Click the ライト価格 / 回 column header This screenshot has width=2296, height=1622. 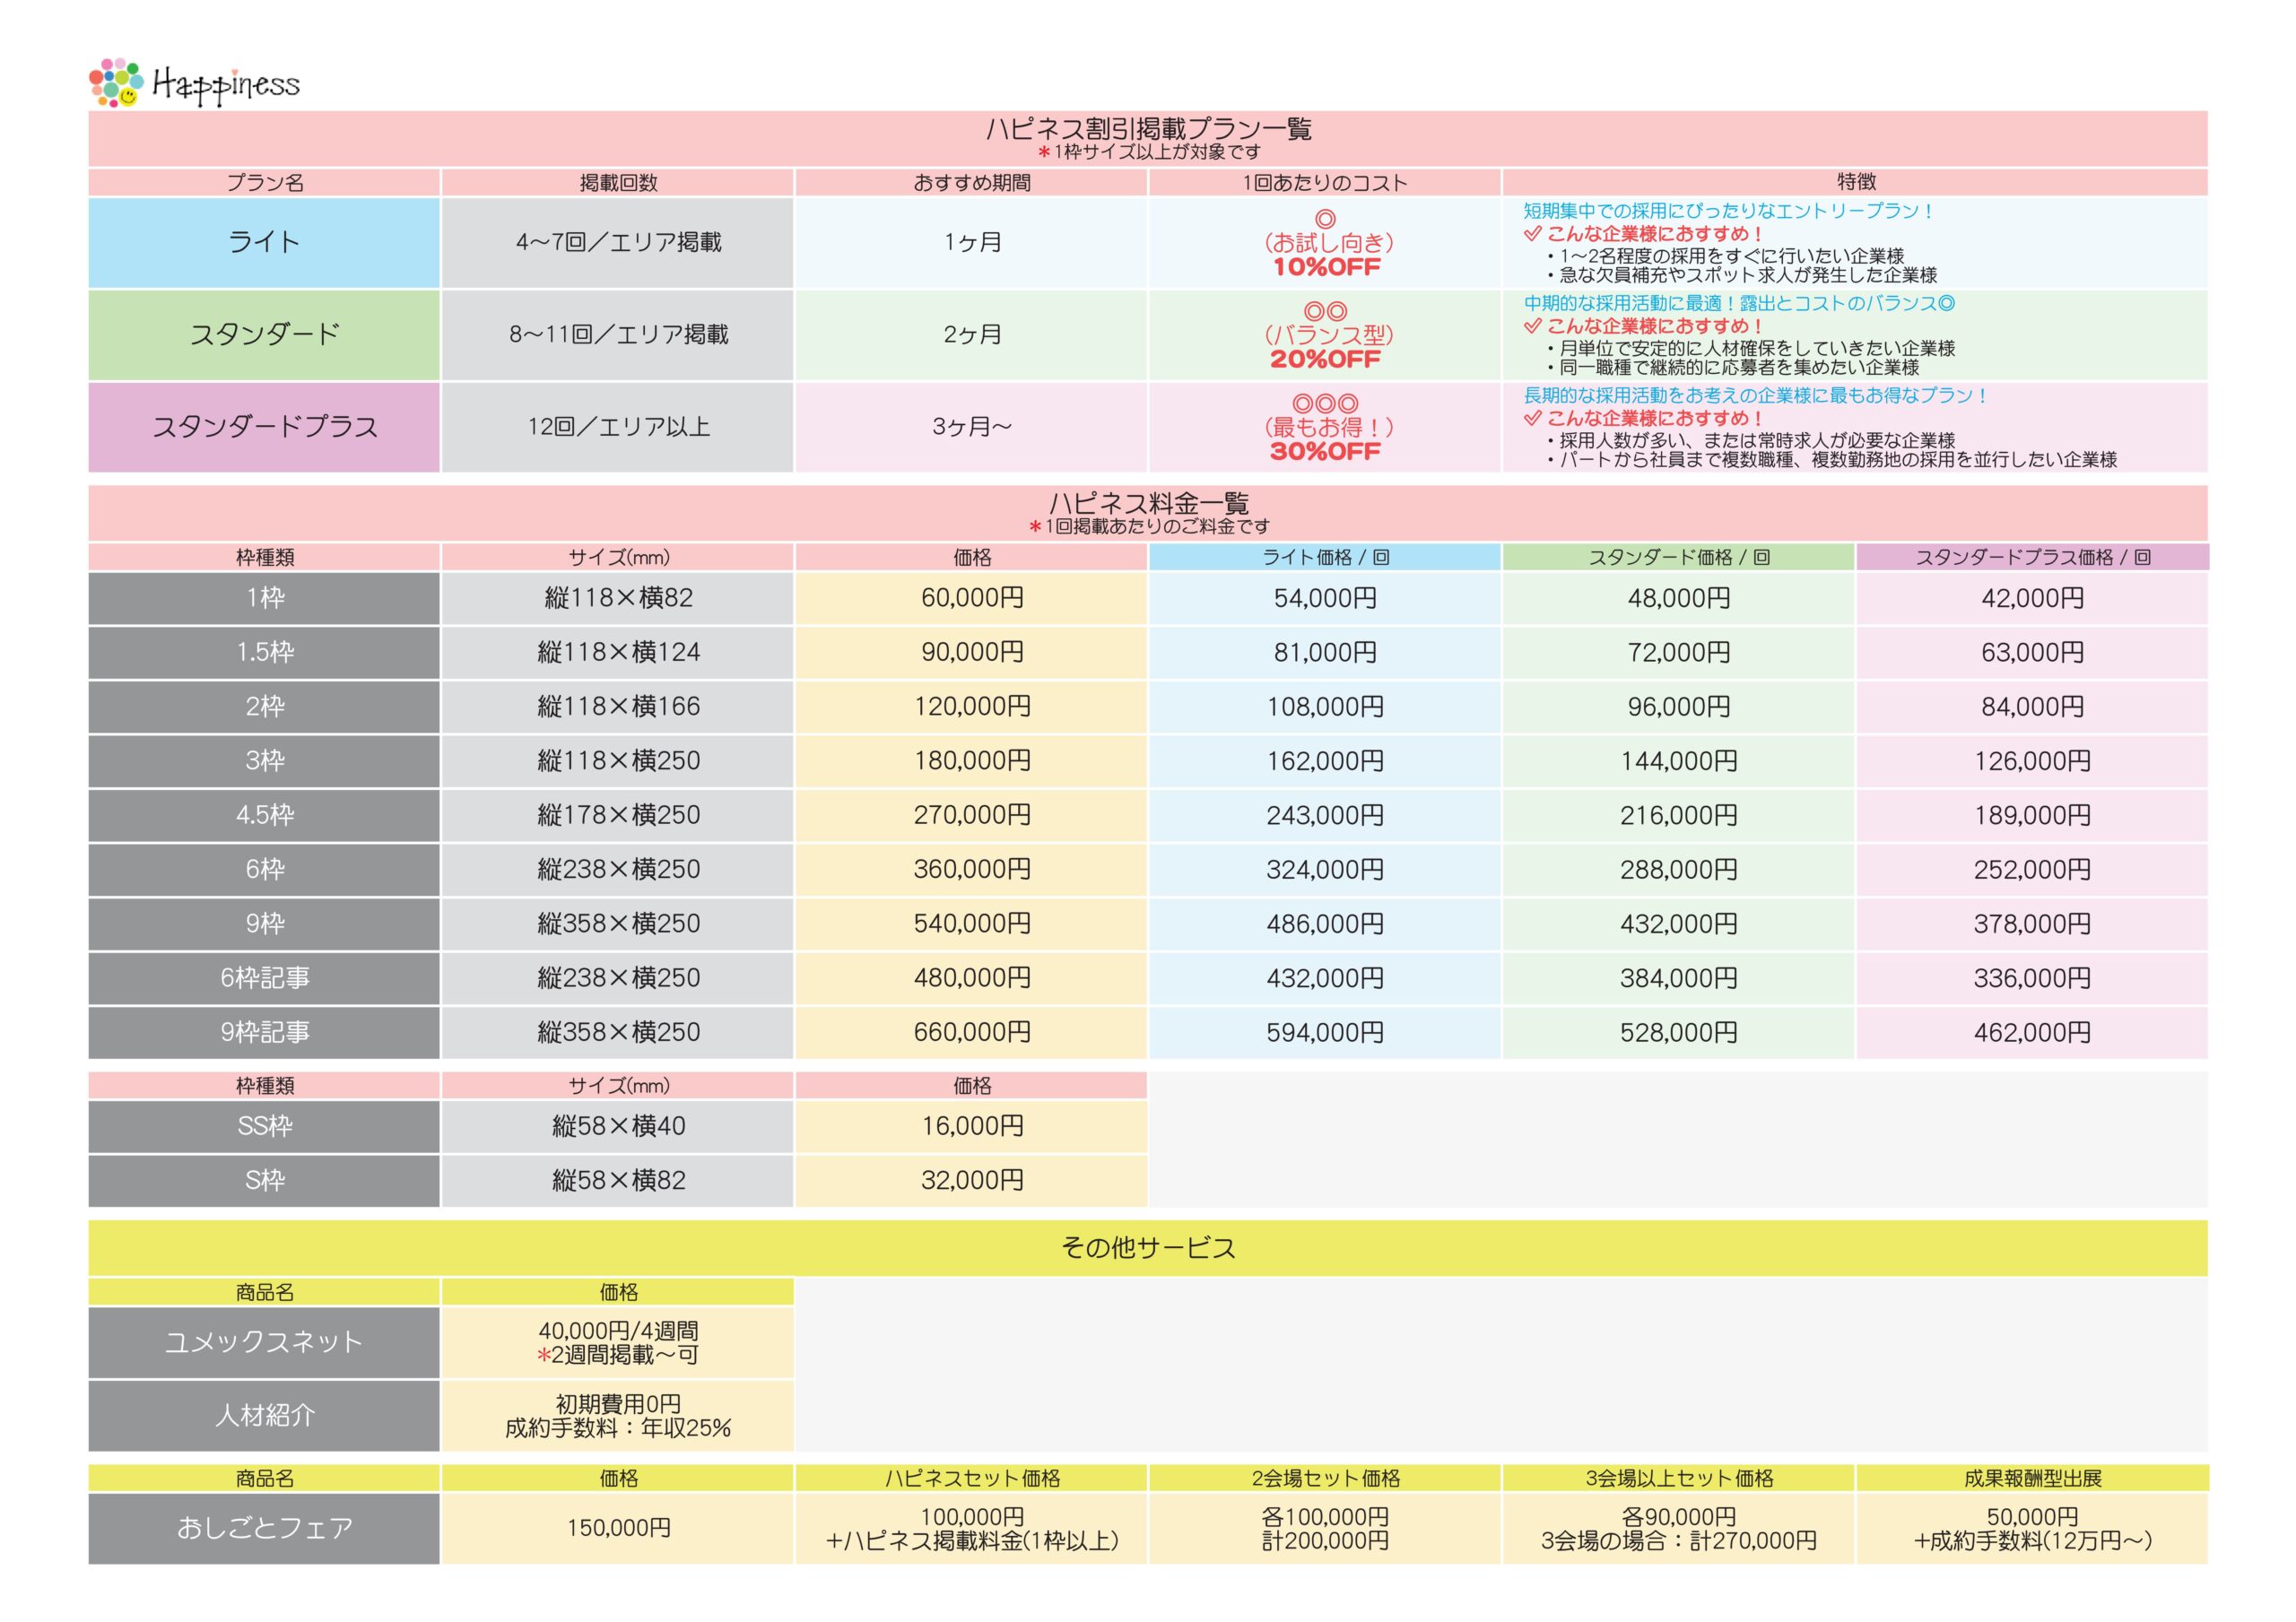coord(1325,557)
